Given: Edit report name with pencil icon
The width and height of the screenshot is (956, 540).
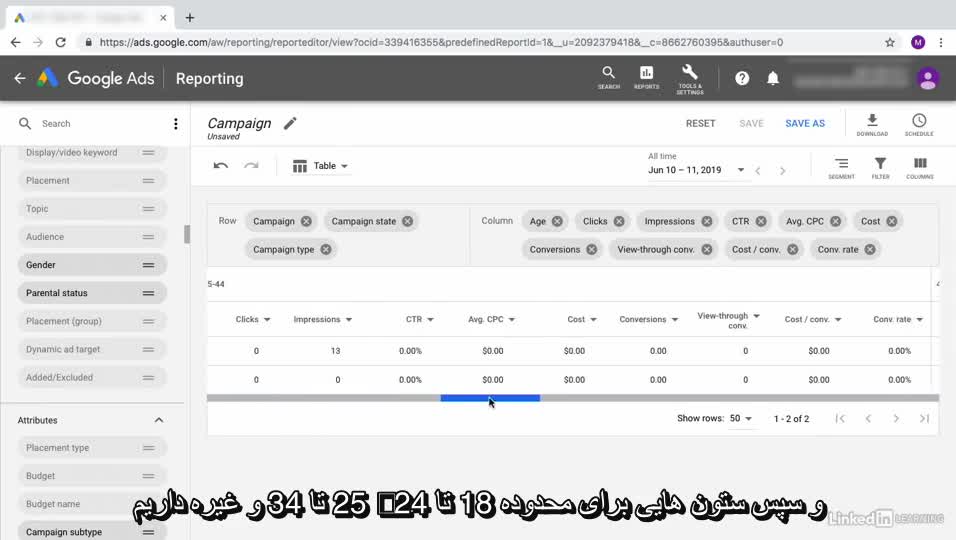Looking at the screenshot, I should (x=290, y=123).
